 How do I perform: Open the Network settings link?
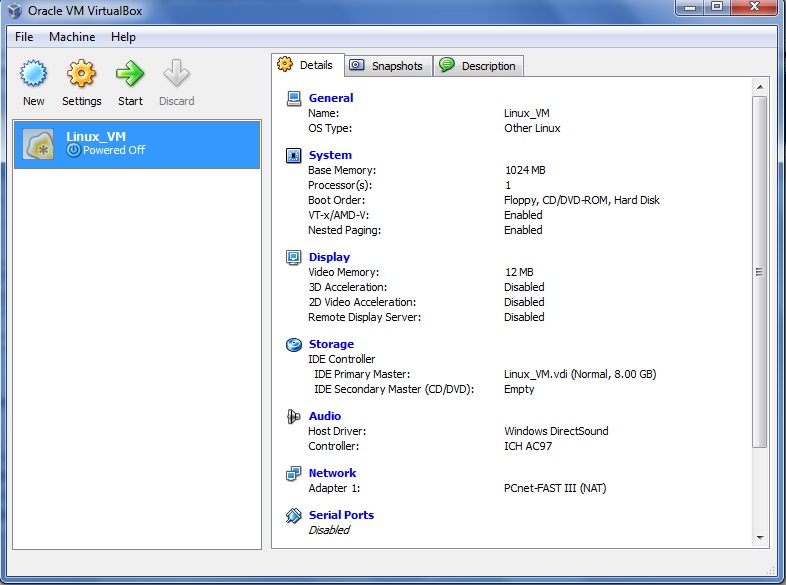pyautogui.click(x=332, y=473)
